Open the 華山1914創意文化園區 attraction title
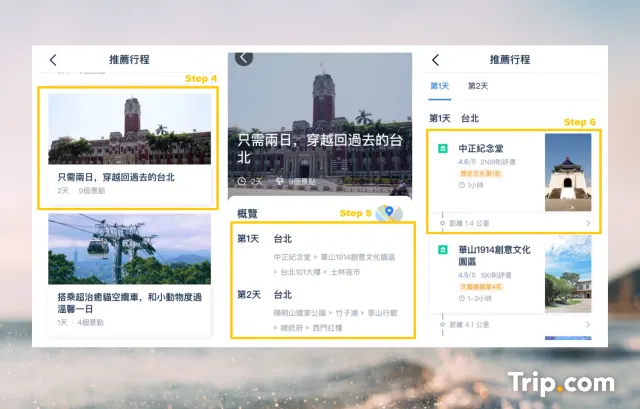Viewport: 640px width, 409px height. click(x=494, y=256)
